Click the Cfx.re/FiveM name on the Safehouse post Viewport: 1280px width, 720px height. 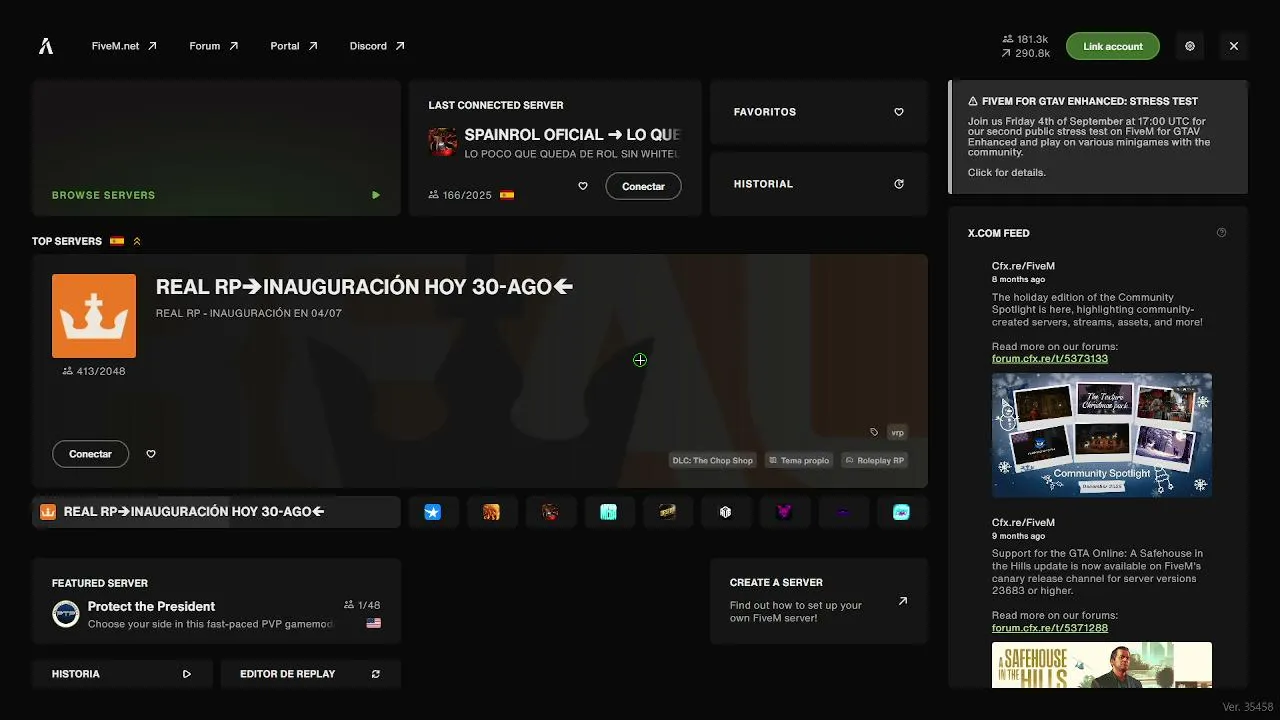[1023, 522]
